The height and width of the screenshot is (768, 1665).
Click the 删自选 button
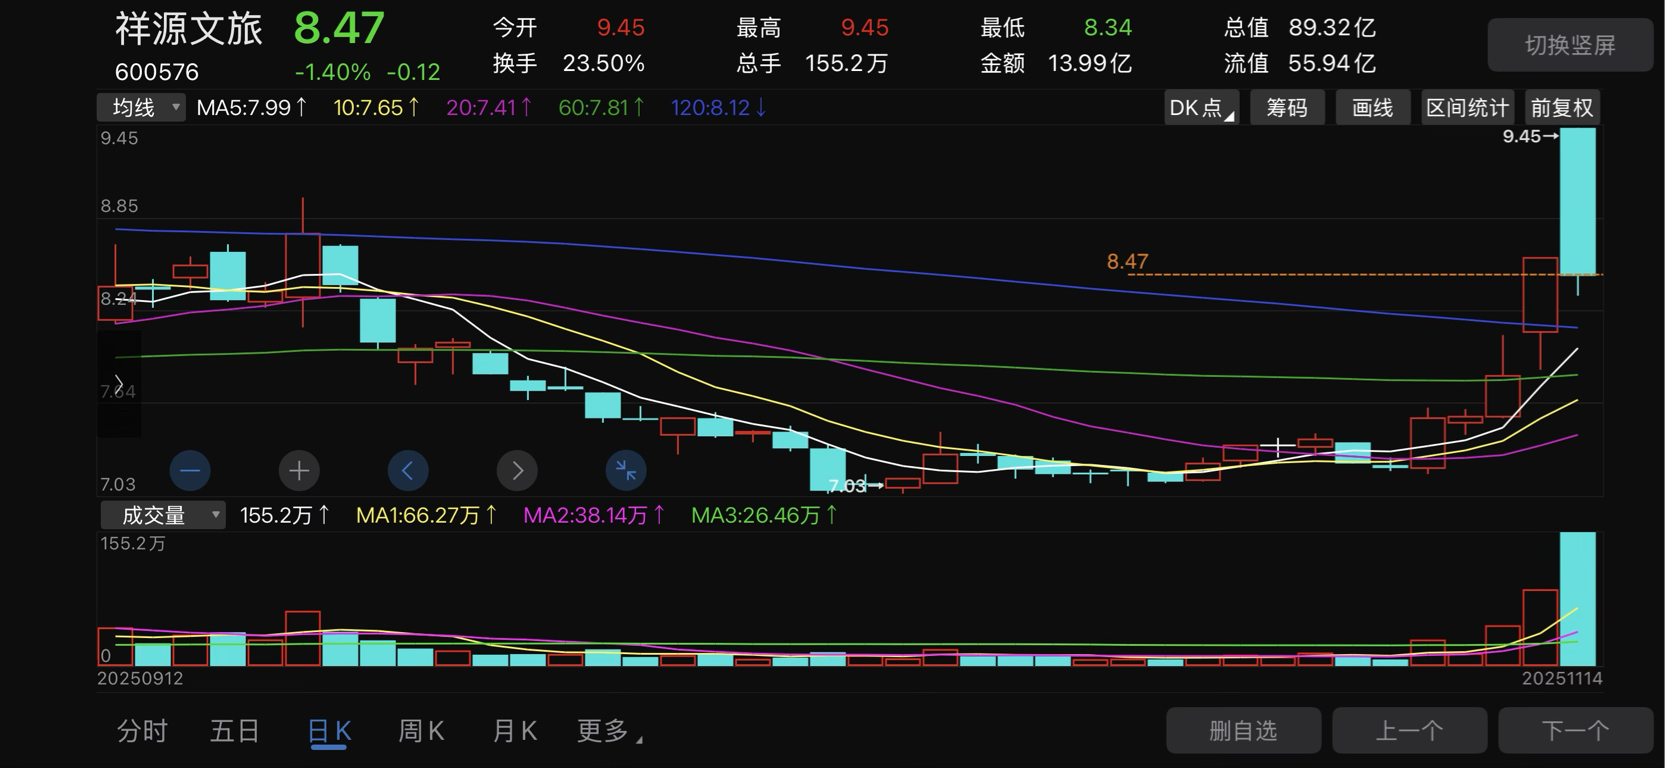point(1243,731)
